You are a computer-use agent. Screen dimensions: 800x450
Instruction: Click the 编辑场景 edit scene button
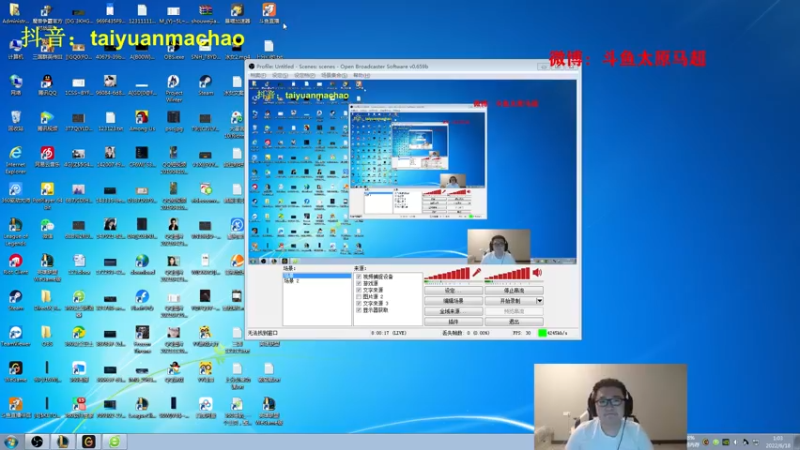pyautogui.click(x=453, y=301)
